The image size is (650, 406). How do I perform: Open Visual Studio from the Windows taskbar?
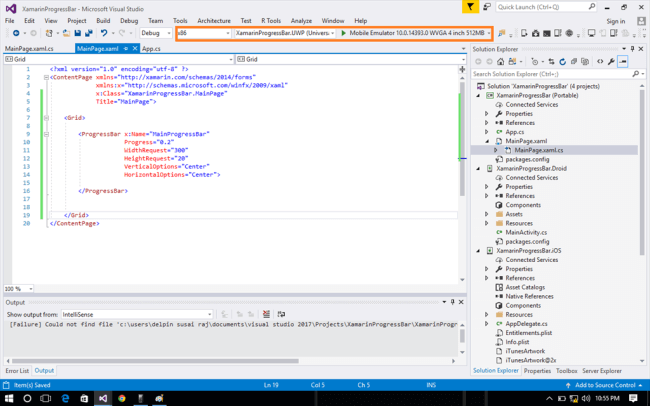tap(102, 398)
